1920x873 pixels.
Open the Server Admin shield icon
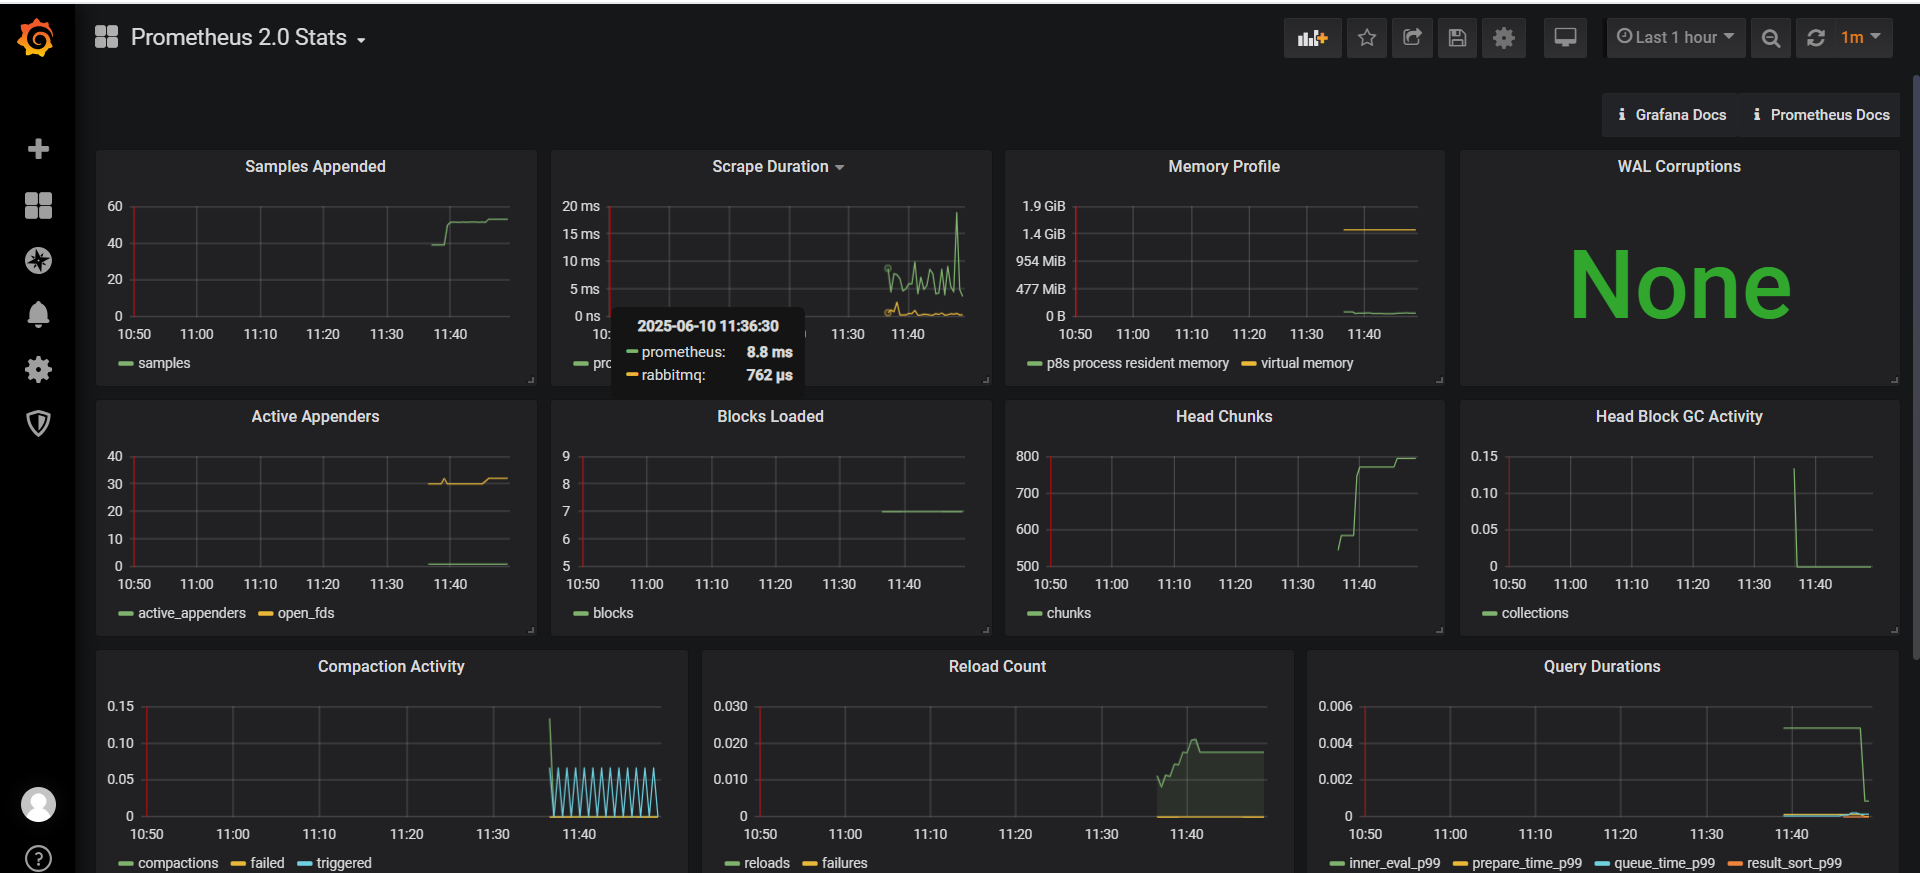(38, 424)
